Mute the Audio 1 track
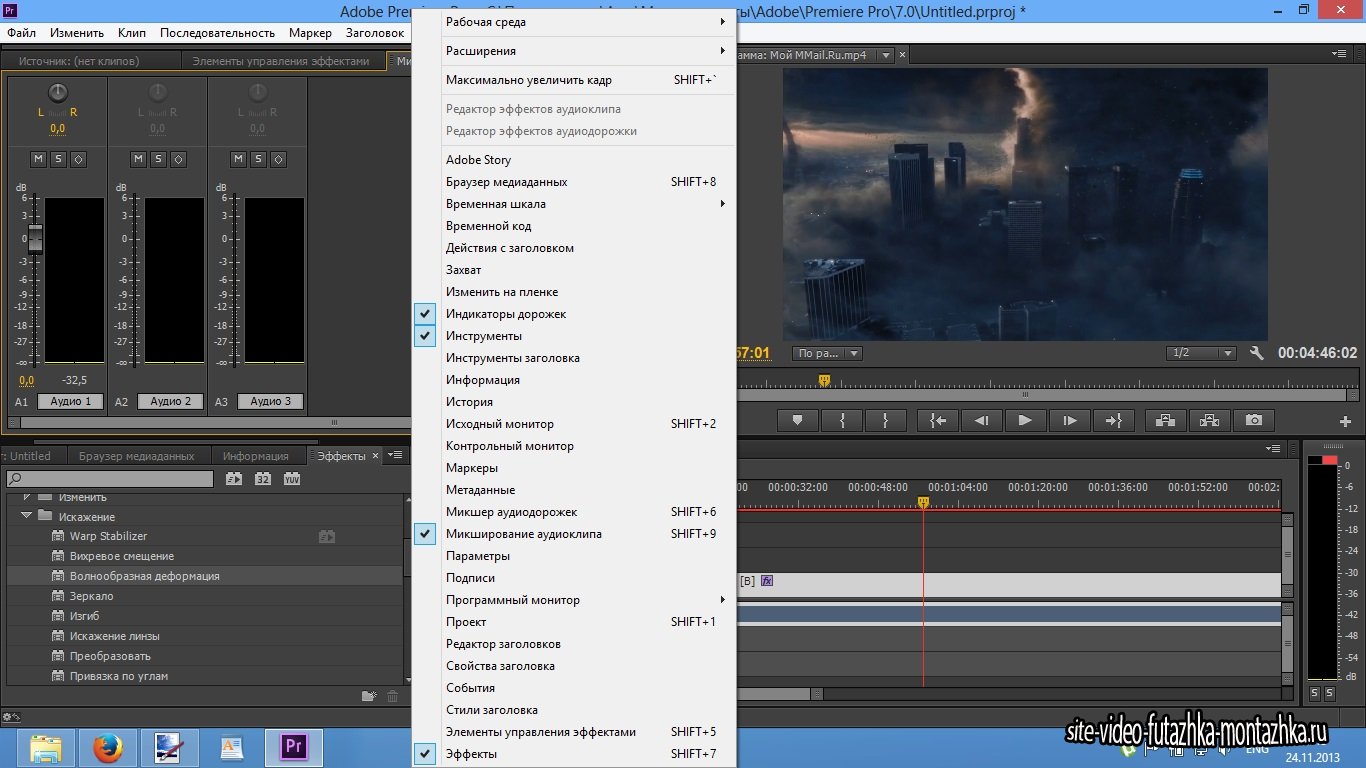This screenshot has width=1366, height=768. click(38, 159)
